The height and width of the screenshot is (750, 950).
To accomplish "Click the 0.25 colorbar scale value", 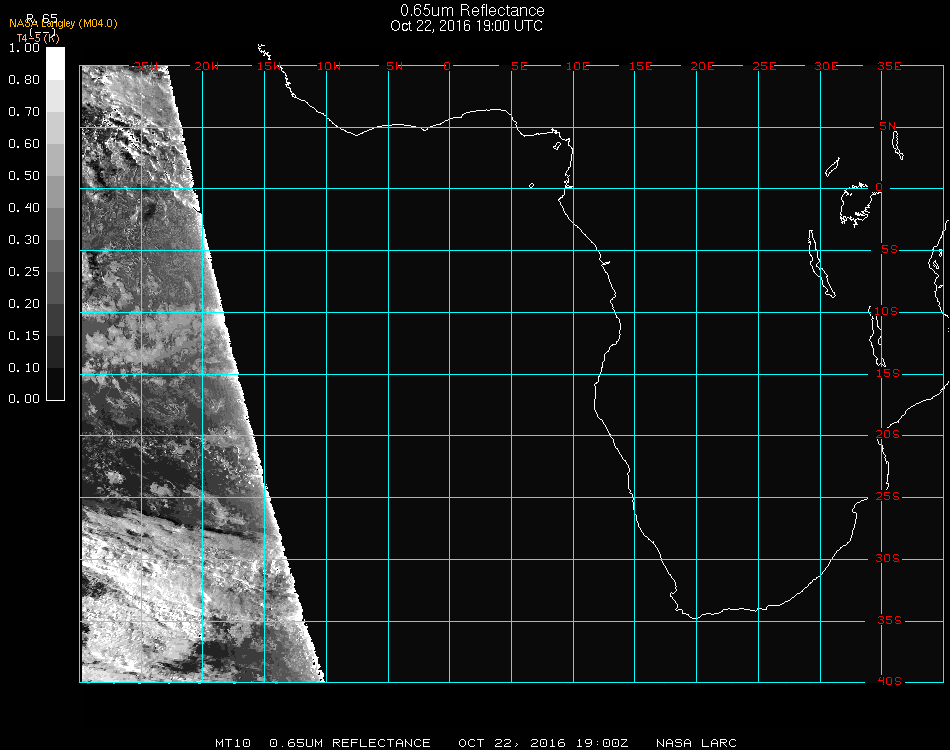I will (x=24, y=272).
